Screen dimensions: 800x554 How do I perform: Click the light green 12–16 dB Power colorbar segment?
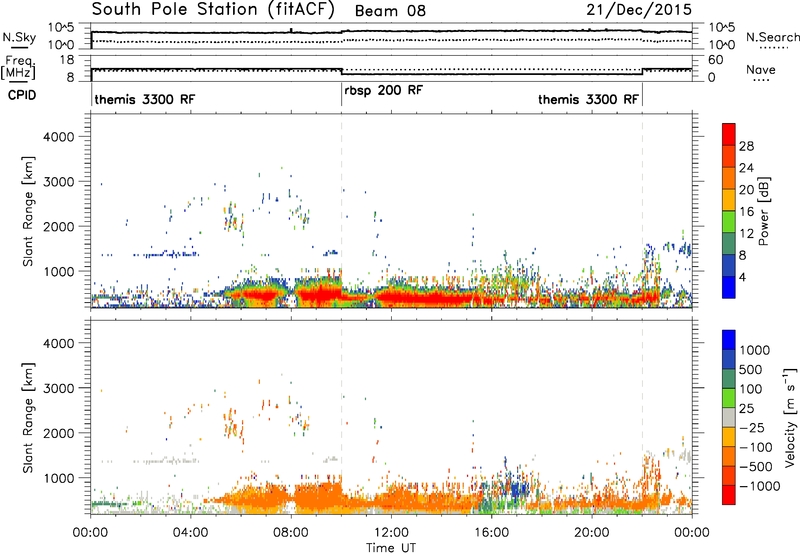[729, 221]
